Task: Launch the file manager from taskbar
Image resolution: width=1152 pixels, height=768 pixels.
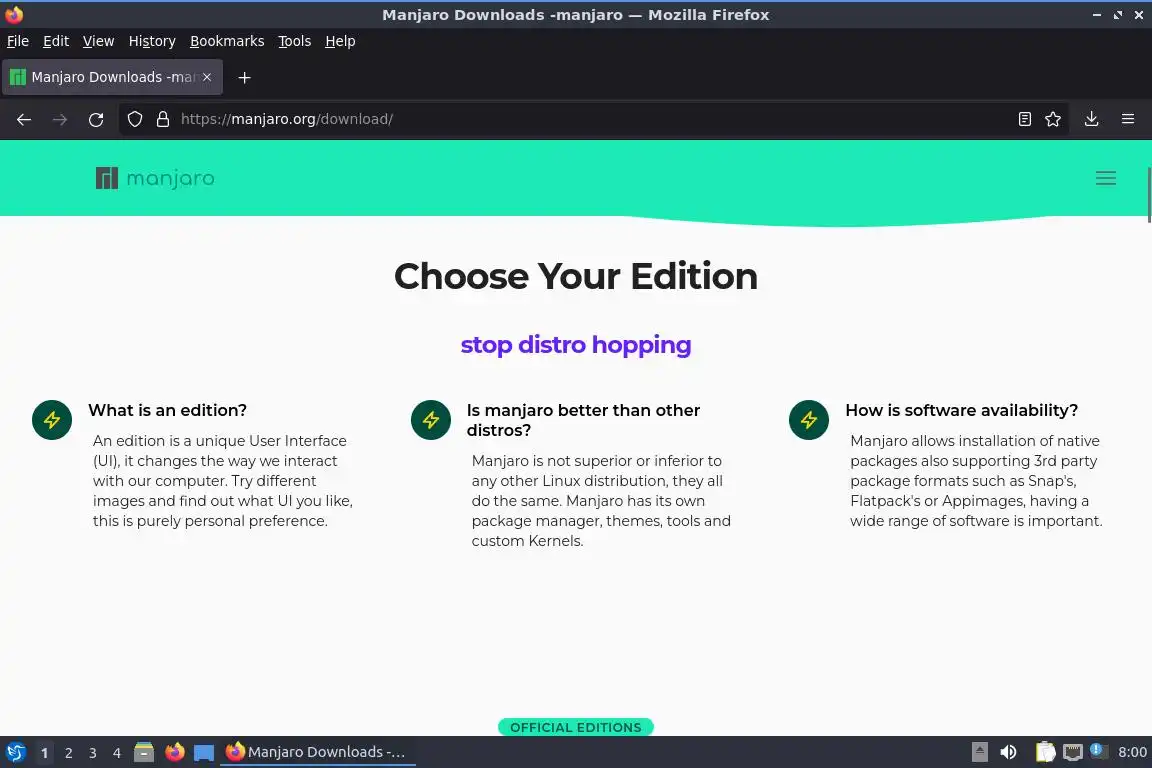Action: [144, 752]
